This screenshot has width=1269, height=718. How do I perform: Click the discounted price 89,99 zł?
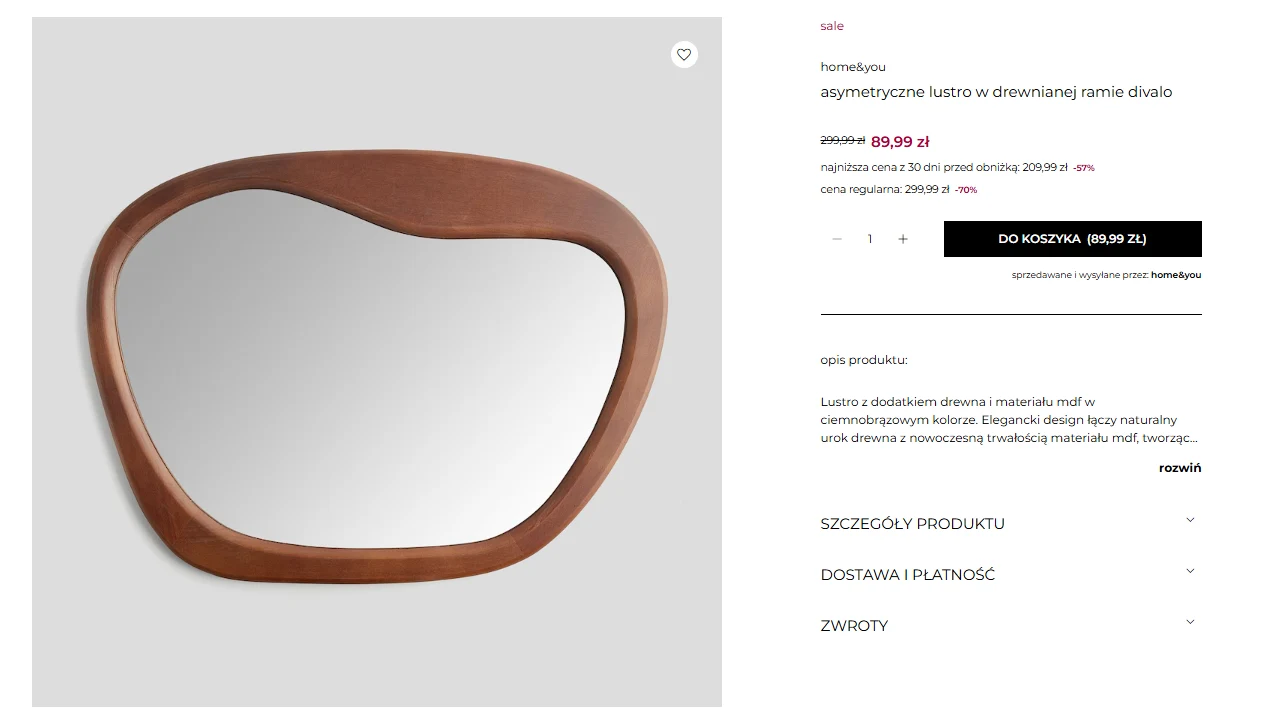[900, 142]
